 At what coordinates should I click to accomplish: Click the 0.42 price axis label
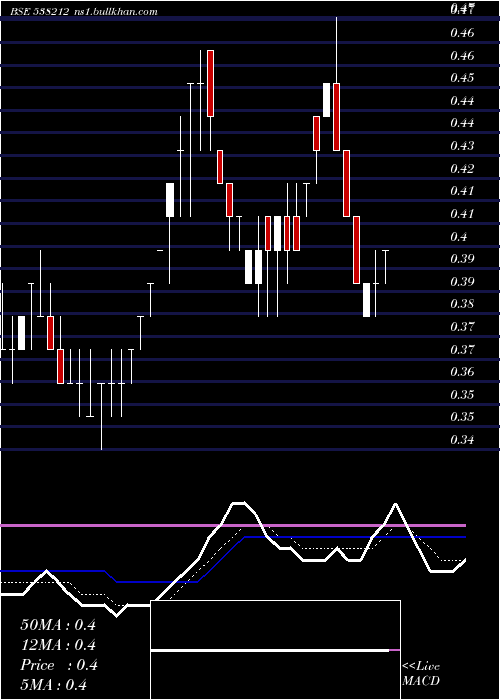[x=462, y=168]
